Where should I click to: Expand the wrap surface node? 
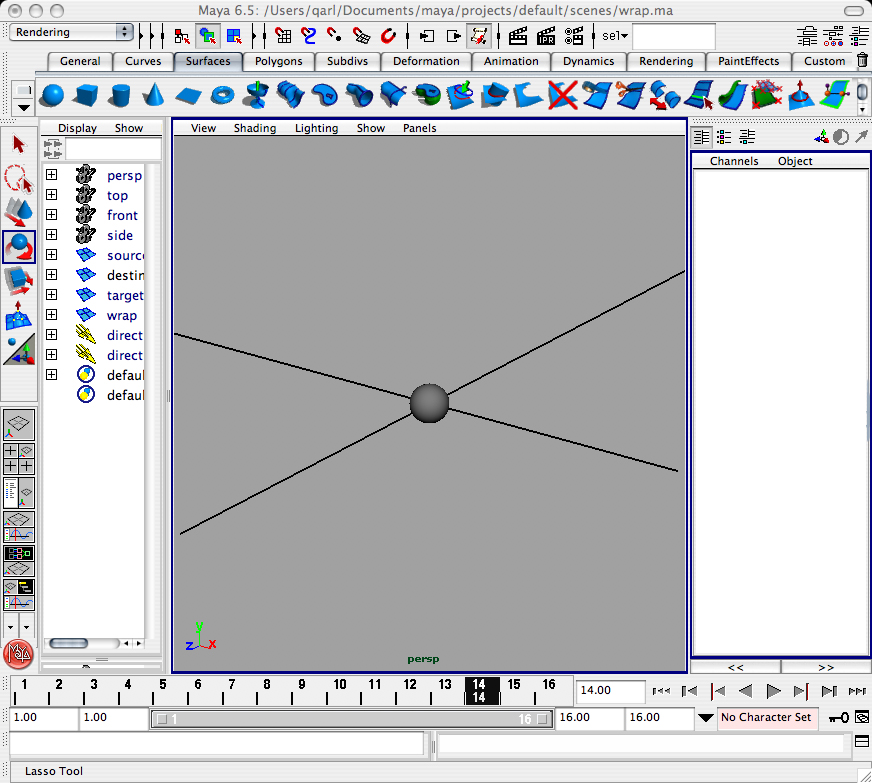pos(51,315)
